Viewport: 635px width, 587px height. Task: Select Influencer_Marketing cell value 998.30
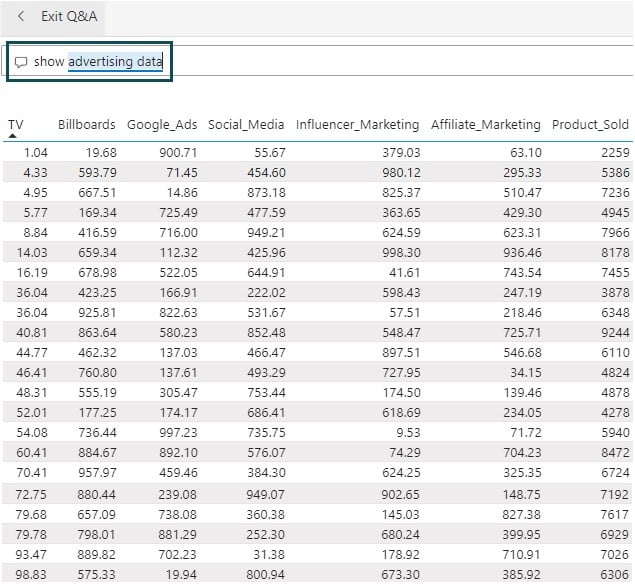(x=401, y=253)
